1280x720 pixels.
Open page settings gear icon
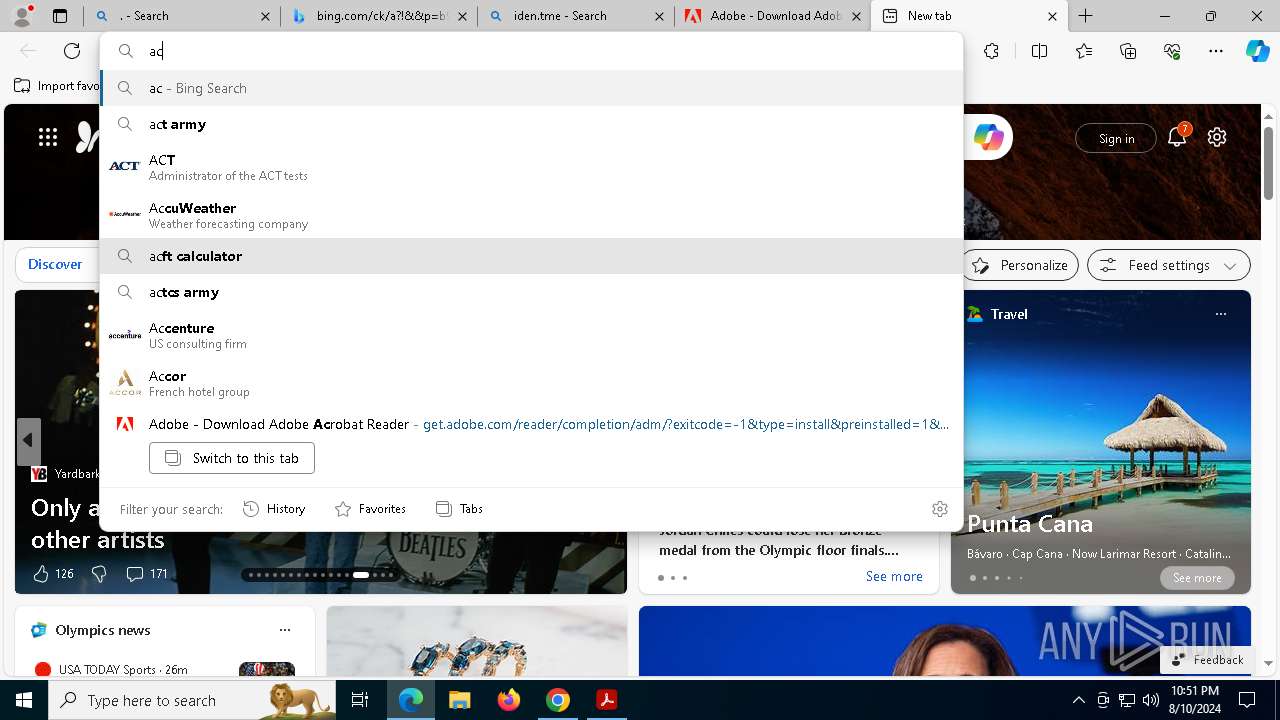(x=1217, y=138)
